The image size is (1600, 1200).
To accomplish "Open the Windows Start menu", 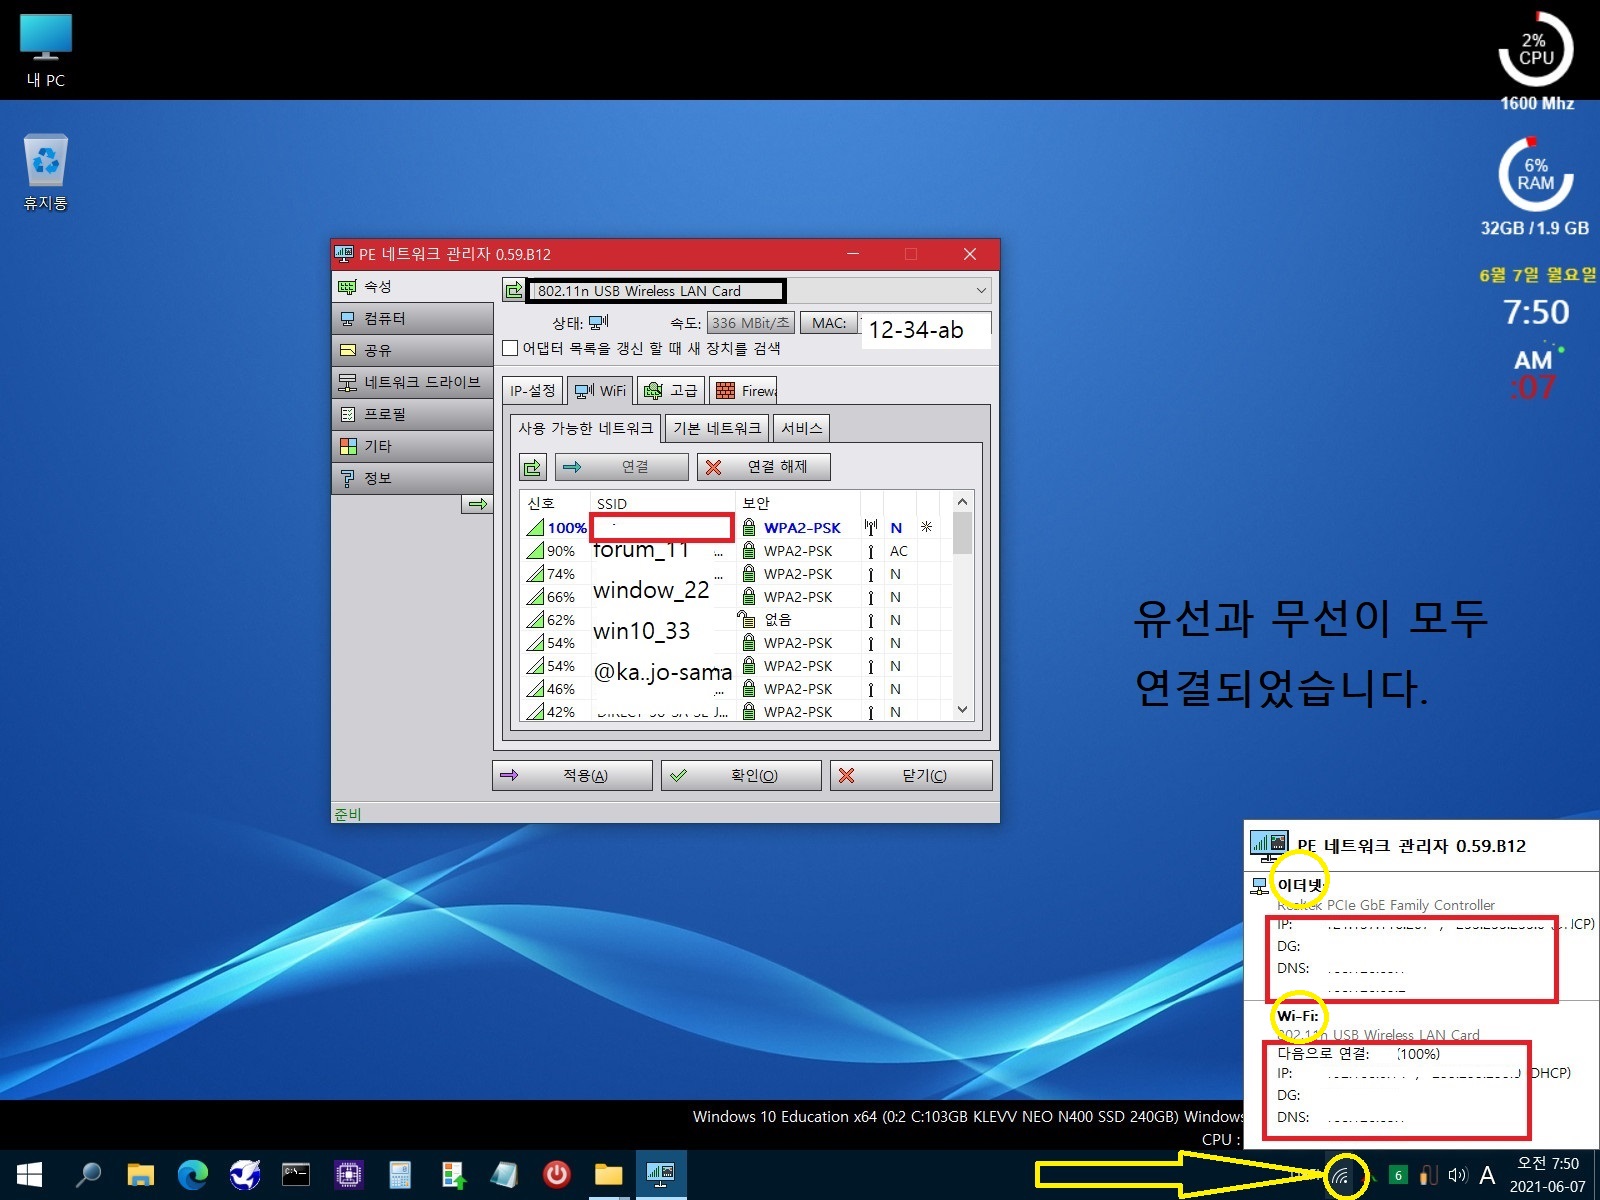I will [30, 1174].
